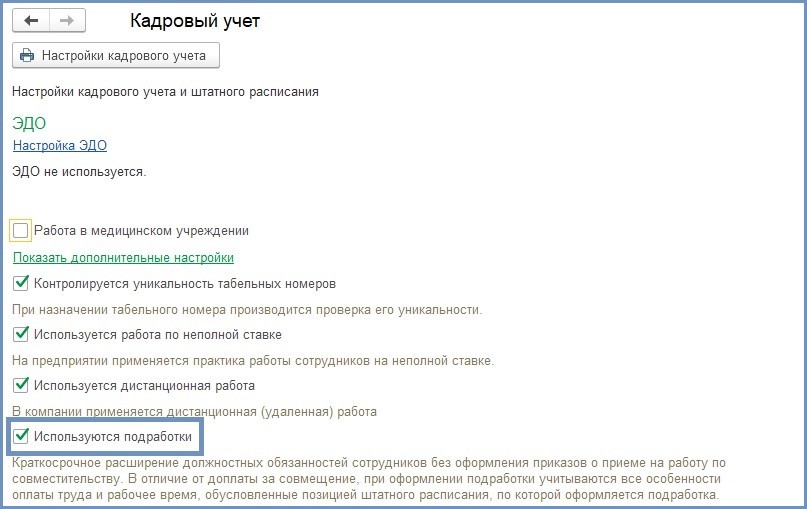Disable the "Используется работа по неполной ставке" checkbox
The height and width of the screenshot is (509, 807).
21,334
